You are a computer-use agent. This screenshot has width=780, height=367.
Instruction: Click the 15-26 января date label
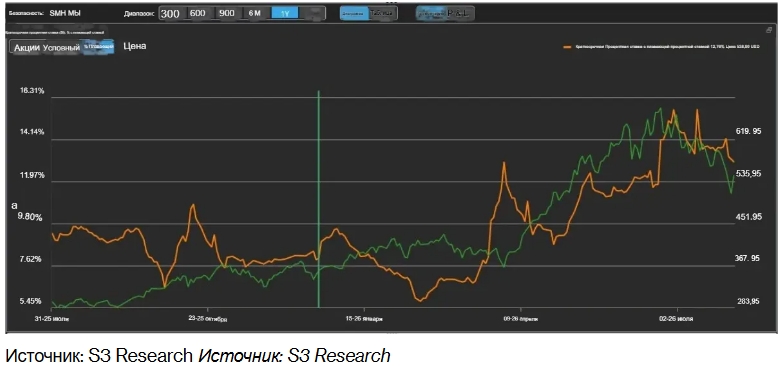tap(364, 319)
